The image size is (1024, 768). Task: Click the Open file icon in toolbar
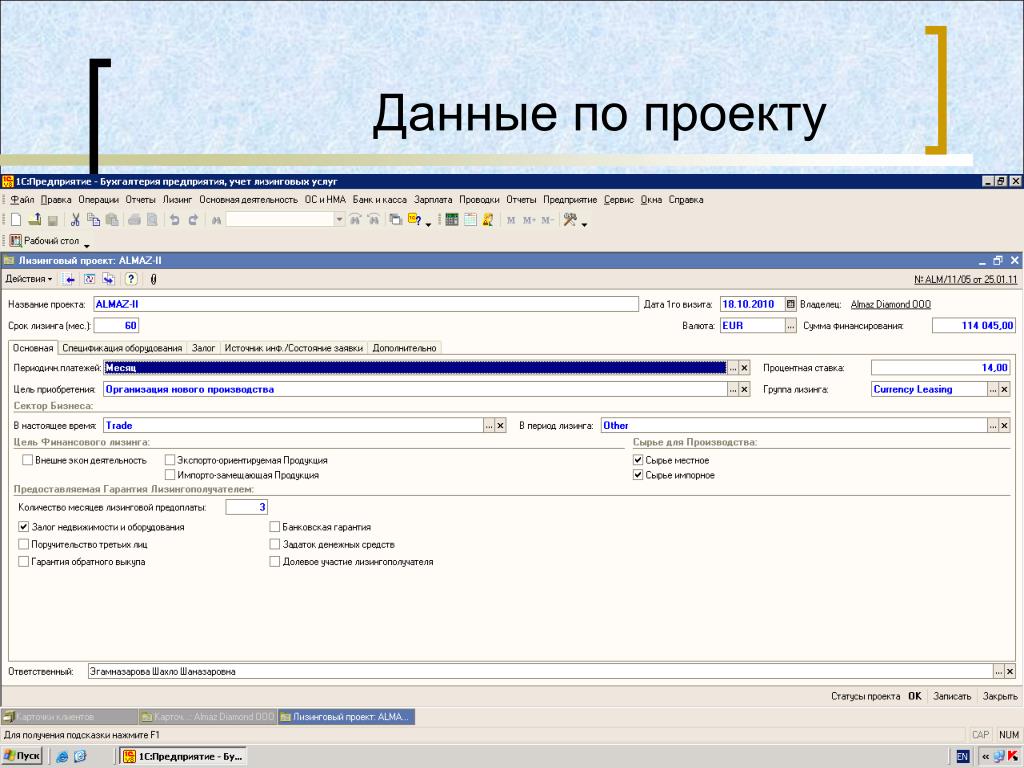[x=35, y=220]
